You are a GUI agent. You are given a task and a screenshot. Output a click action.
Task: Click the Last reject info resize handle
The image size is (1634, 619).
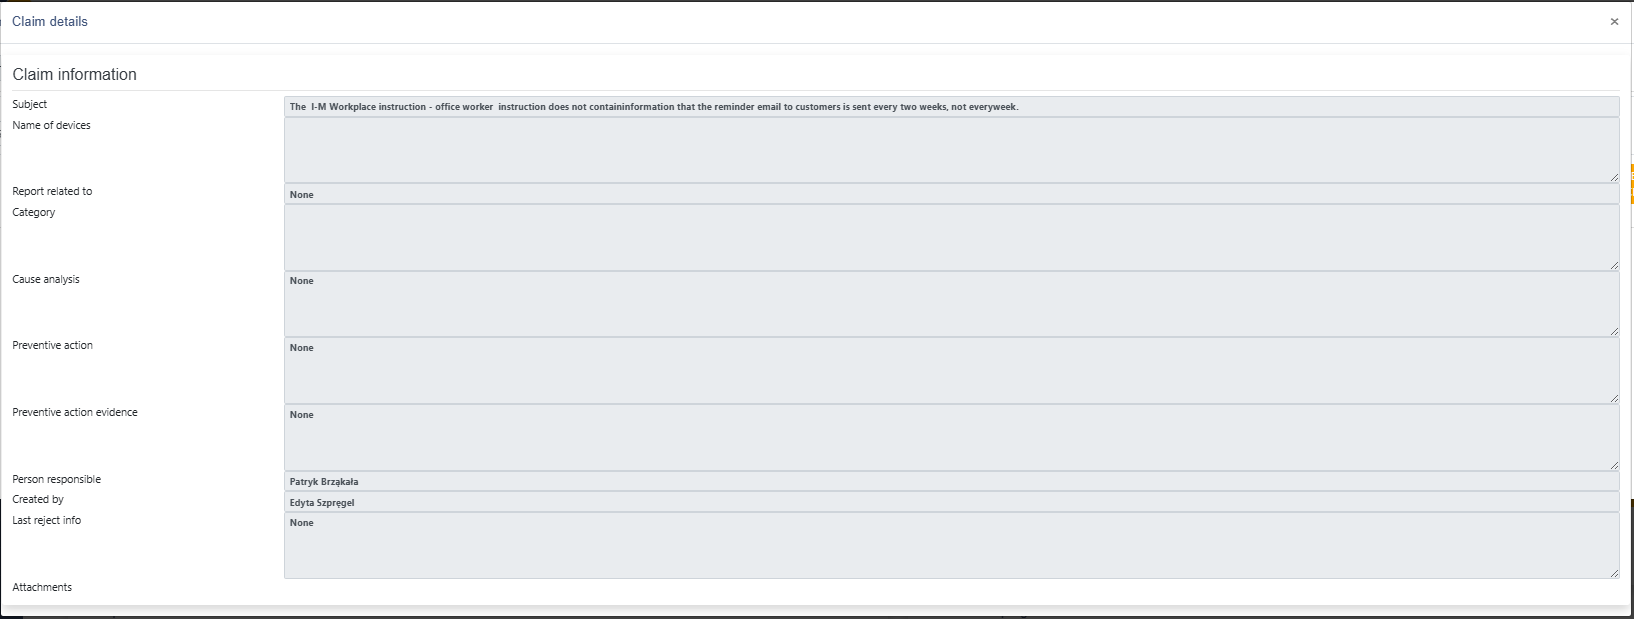[1614, 573]
